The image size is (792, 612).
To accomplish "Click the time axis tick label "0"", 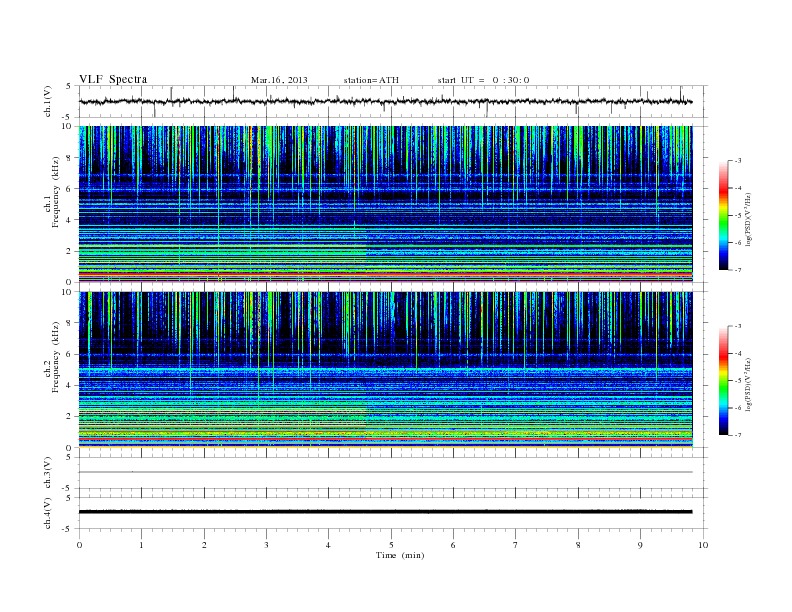I will tap(79, 545).
